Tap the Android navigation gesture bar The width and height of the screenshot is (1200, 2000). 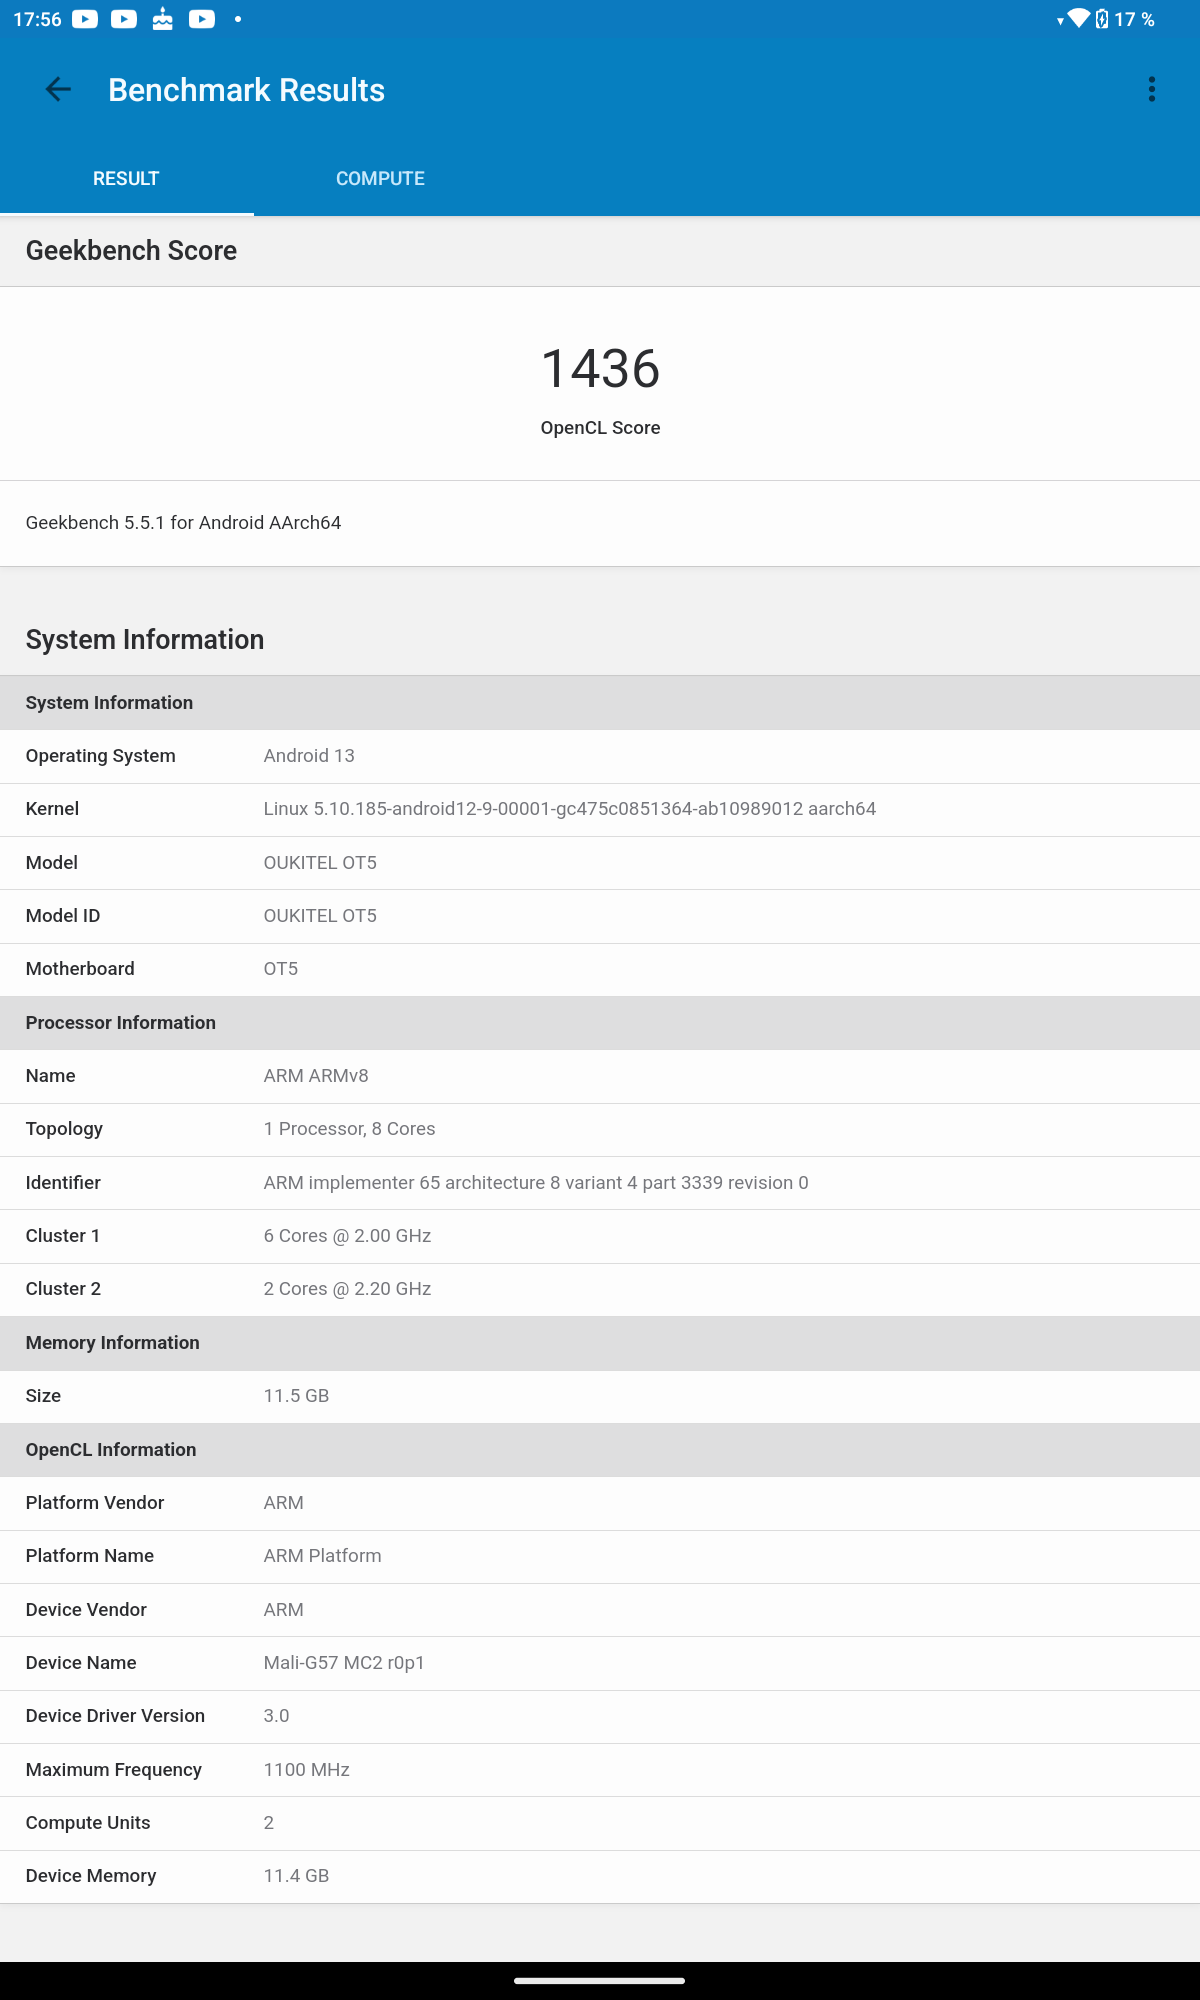(600, 1980)
